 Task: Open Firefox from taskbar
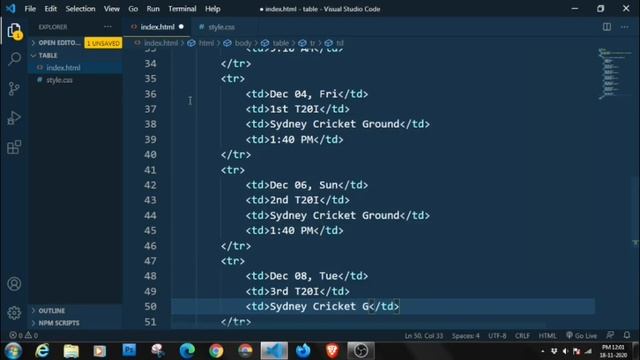(303, 351)
